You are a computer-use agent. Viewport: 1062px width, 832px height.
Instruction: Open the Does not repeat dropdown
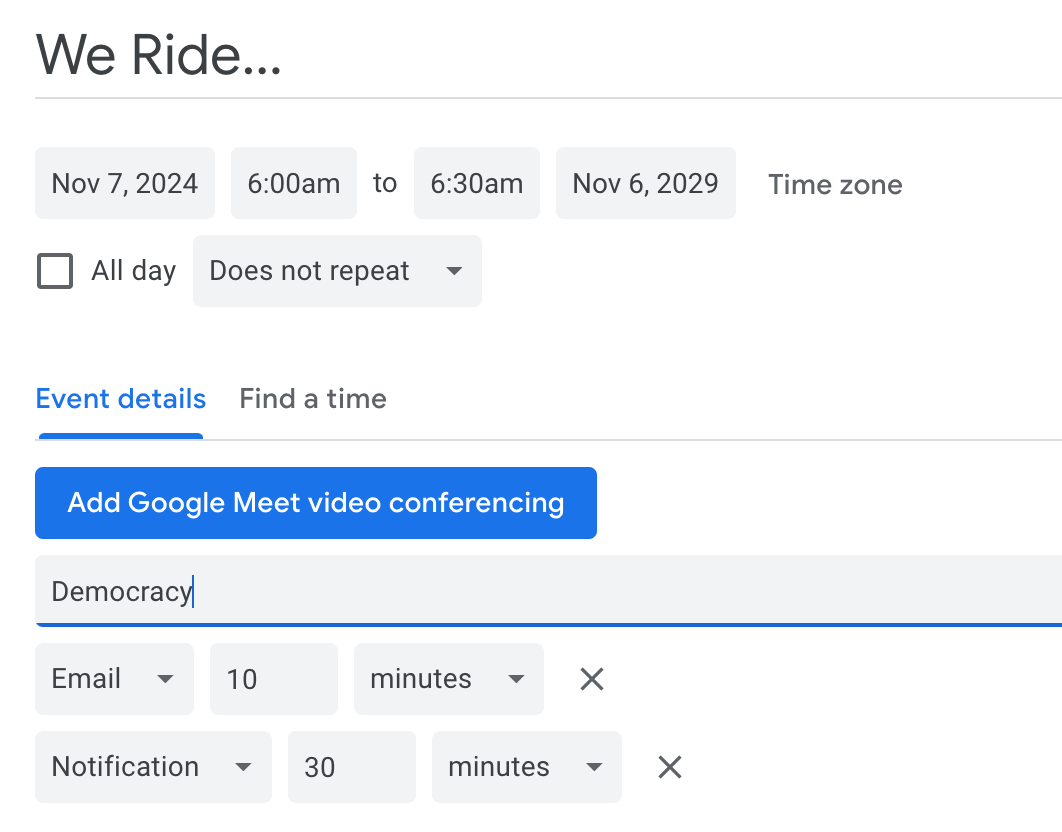pyautogui.click(x=337, y=271)
